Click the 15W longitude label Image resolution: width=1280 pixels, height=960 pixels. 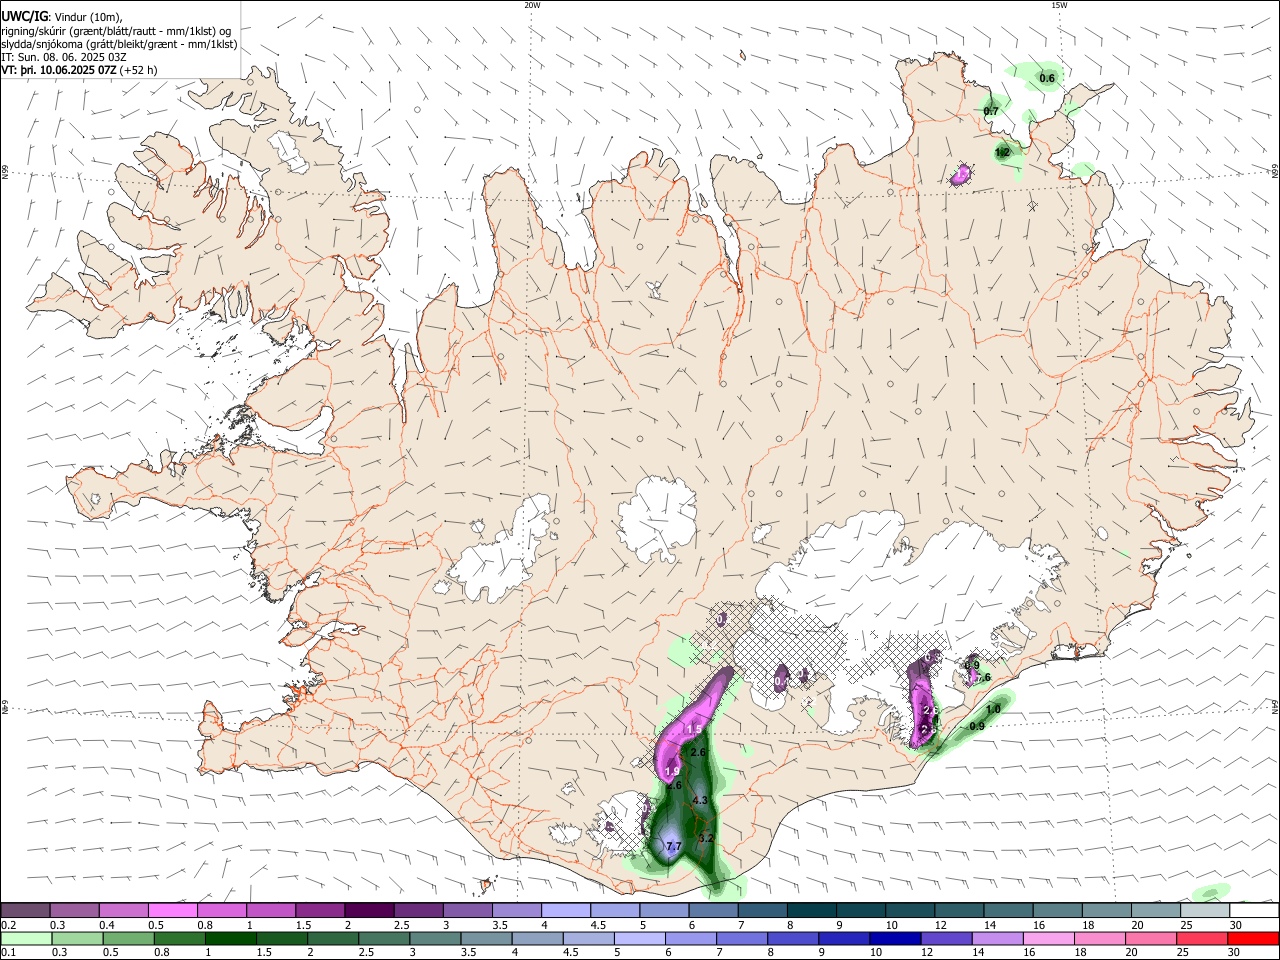point(1059,5)
